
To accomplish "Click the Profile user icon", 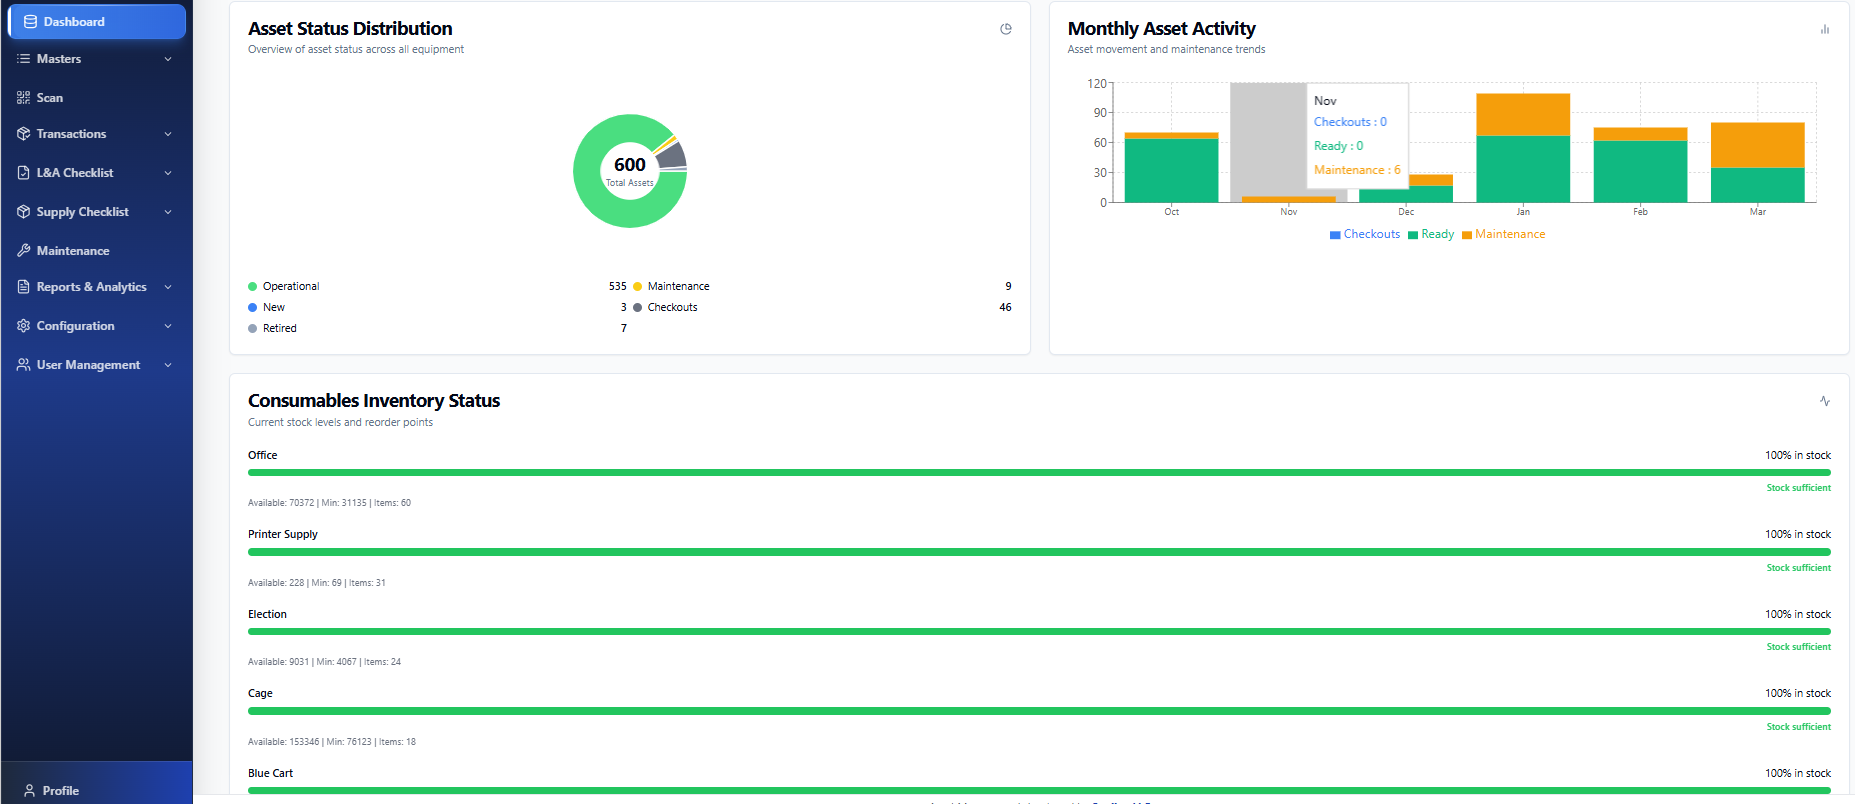I will [x=30, y=791].
